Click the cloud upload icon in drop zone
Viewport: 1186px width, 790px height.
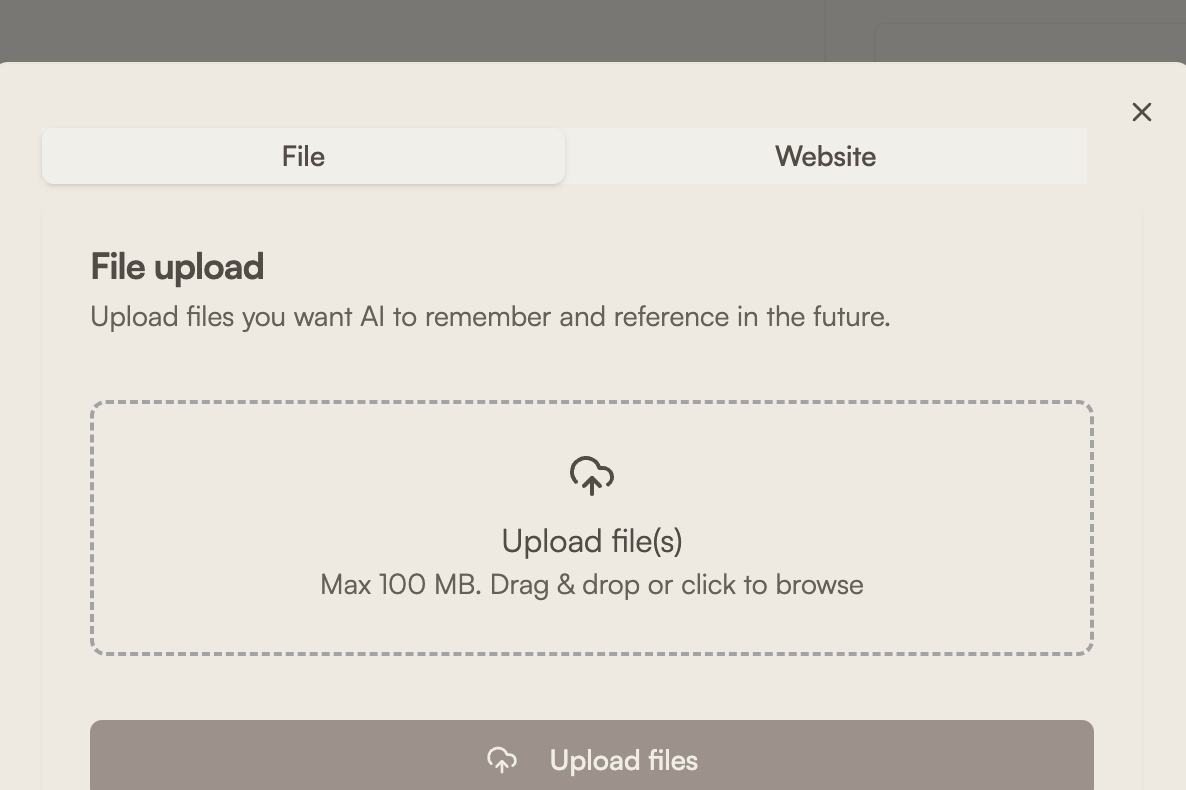[x=592, y=476]
